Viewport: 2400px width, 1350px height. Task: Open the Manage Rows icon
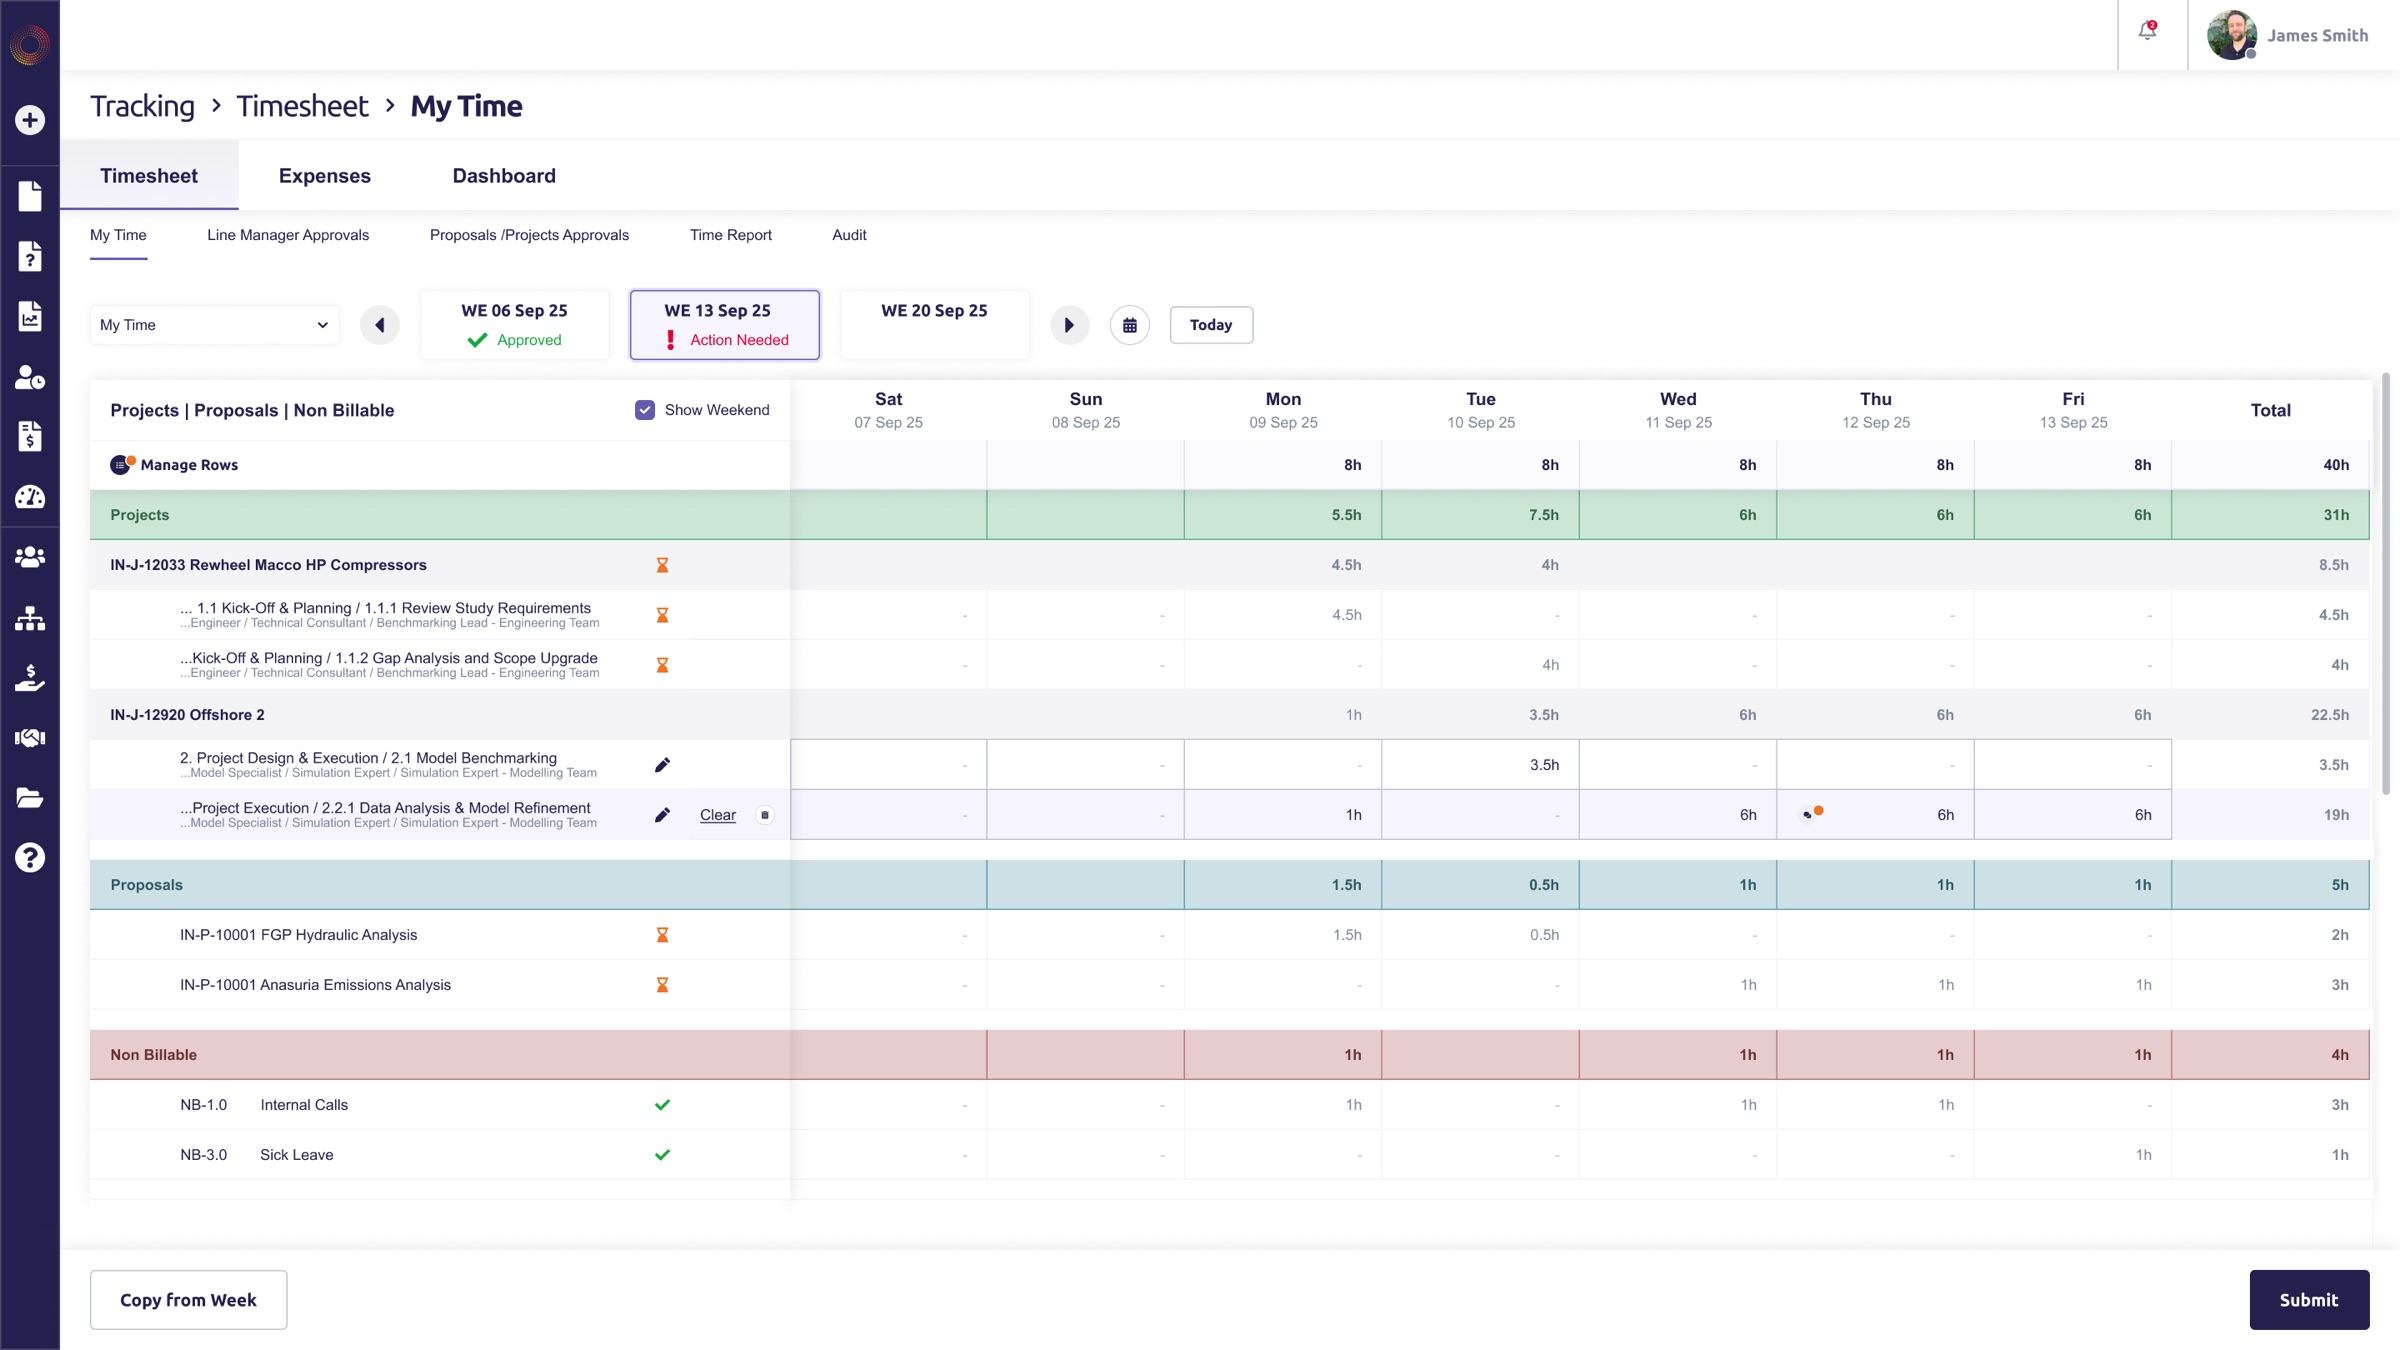click(122, 464)
